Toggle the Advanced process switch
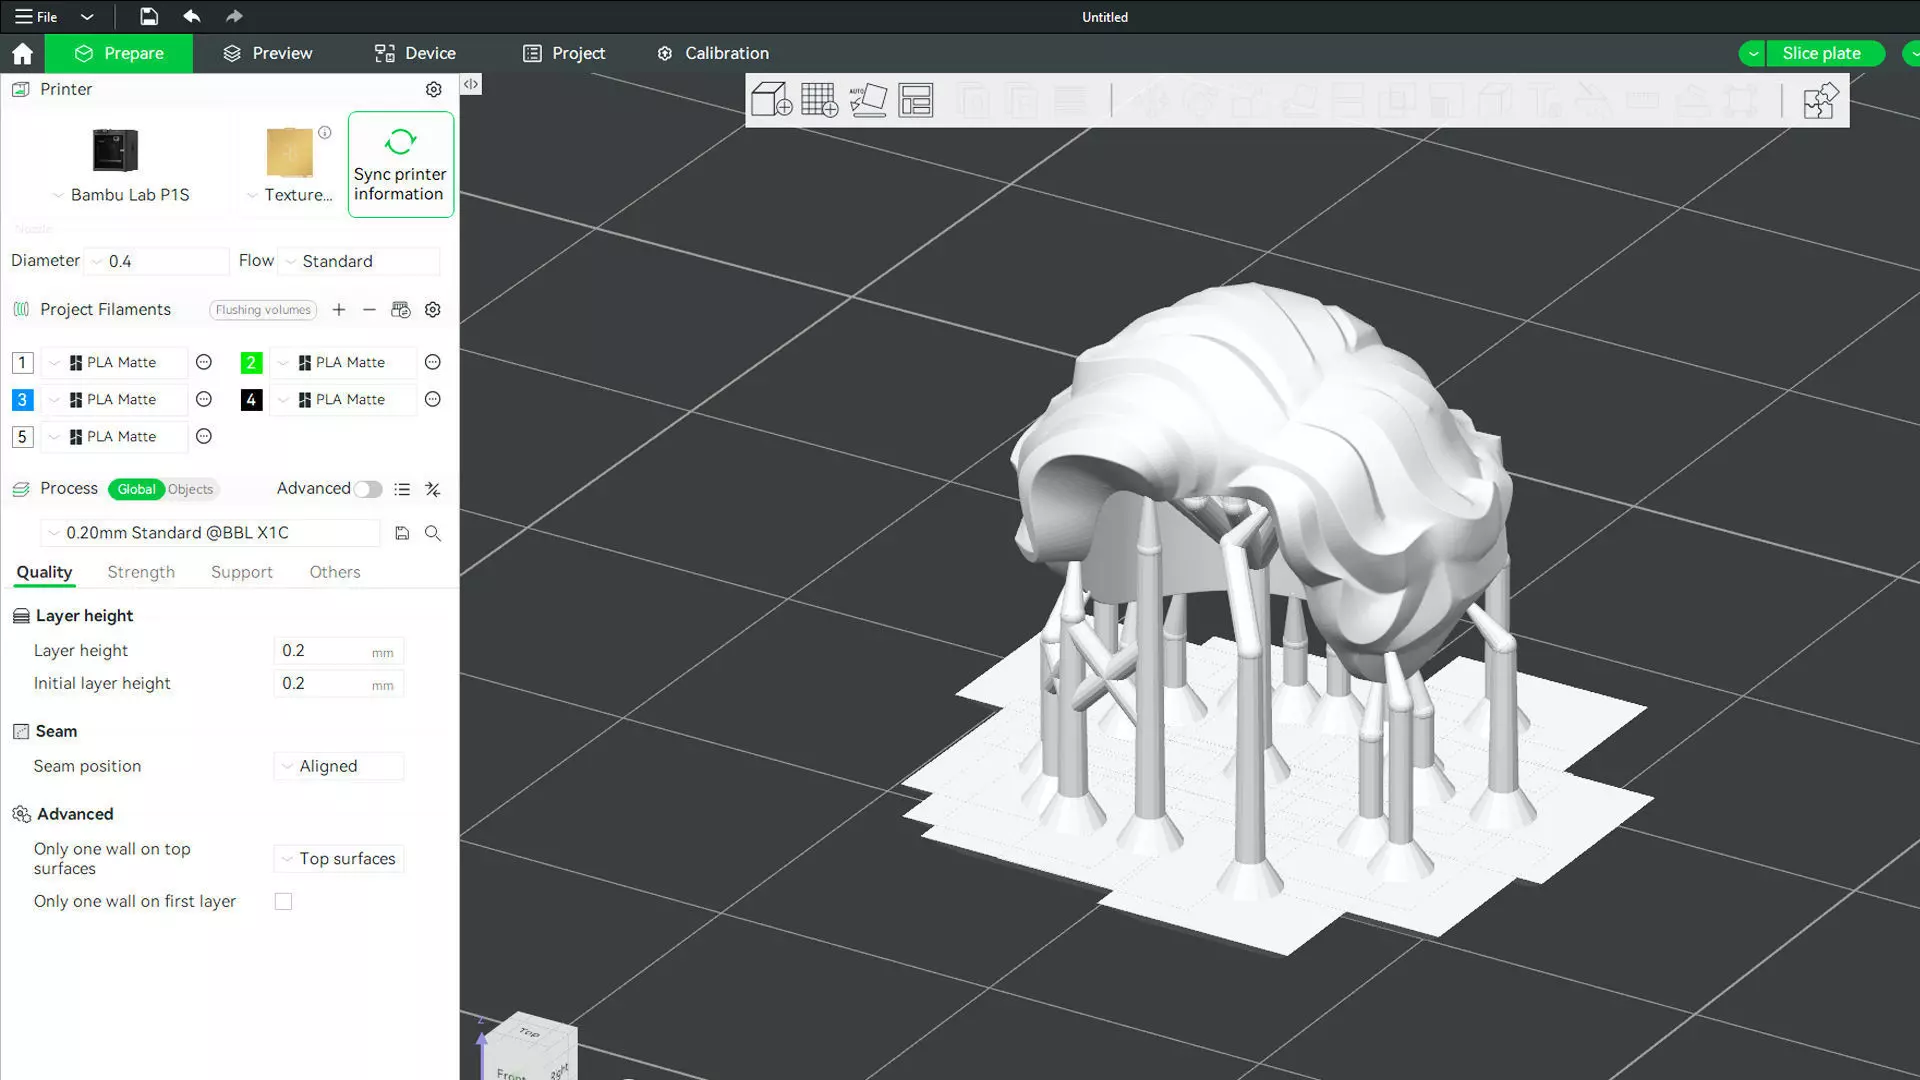The height and width of the screenshot is (1080, 1920). [x=367, y=489]
